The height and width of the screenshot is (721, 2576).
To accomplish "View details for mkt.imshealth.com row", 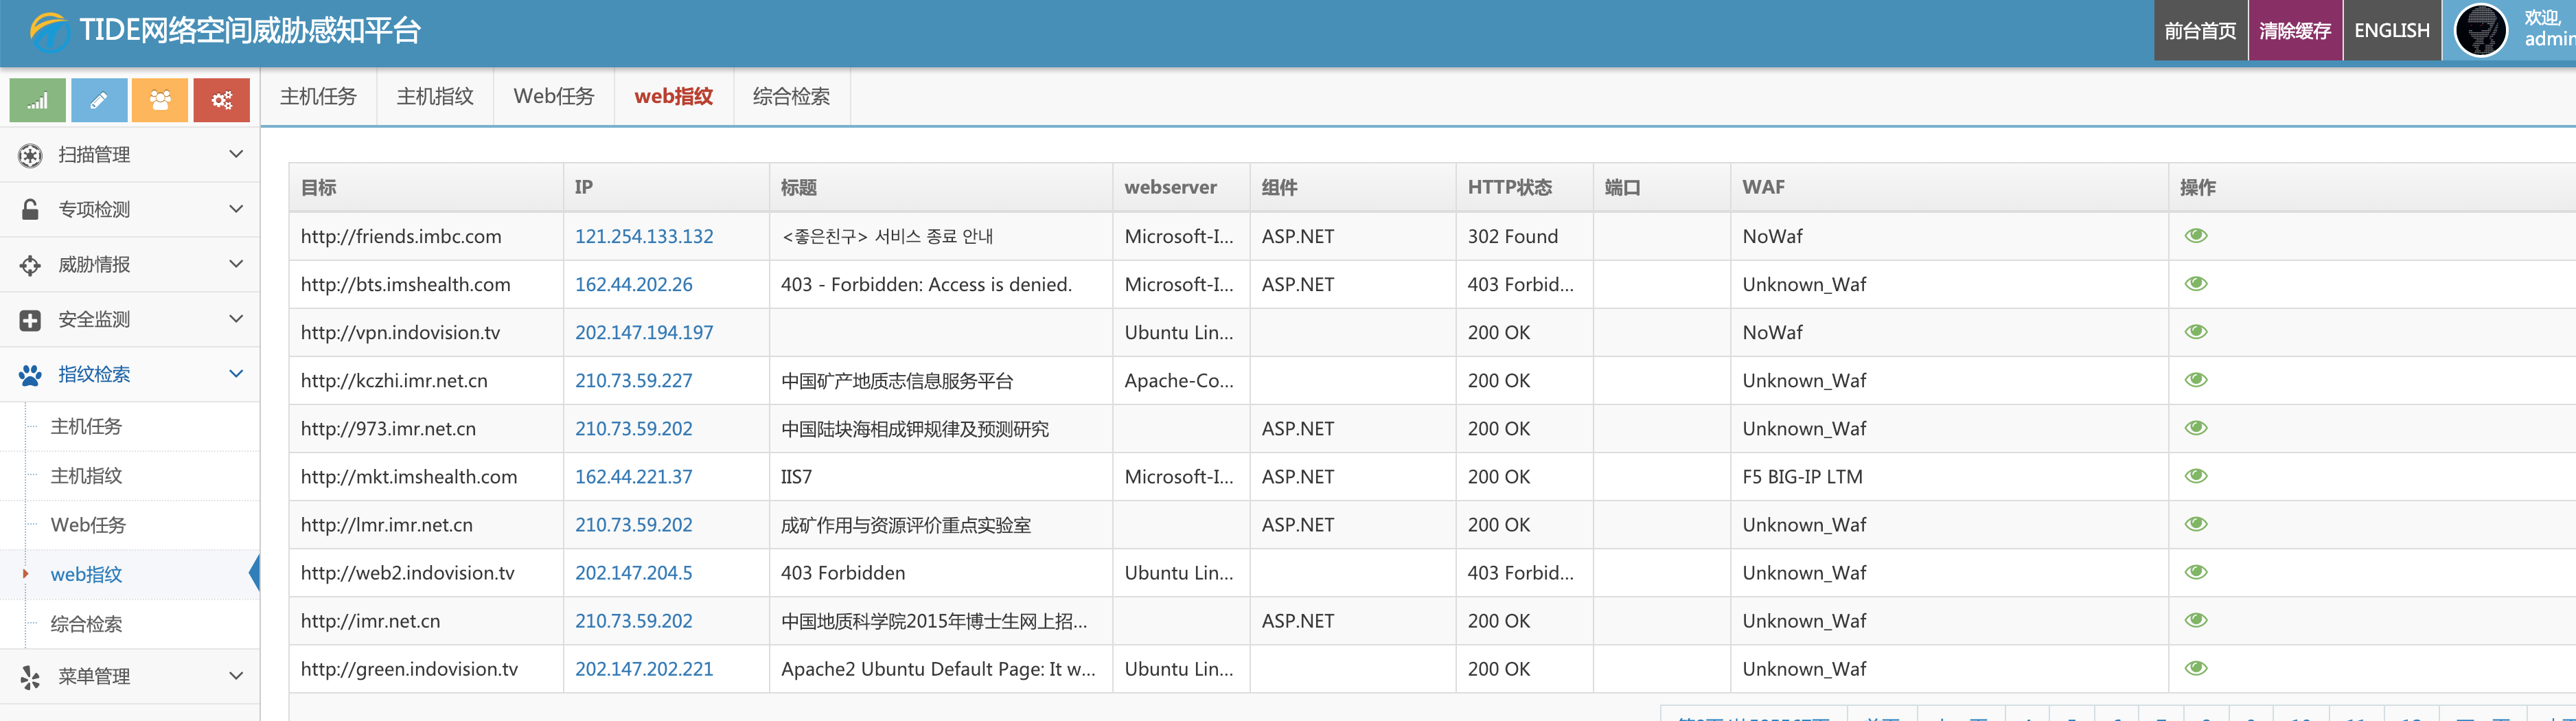I will point(2196,476).
